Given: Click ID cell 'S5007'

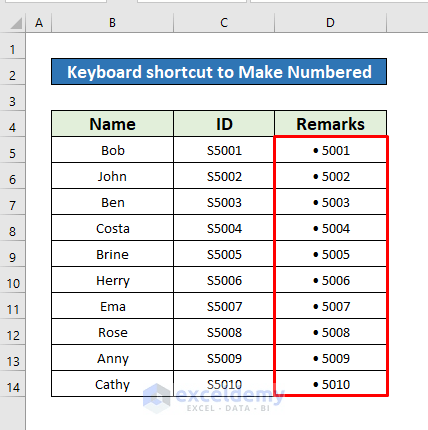Looking at the screenshot, I should coord(224,306).
